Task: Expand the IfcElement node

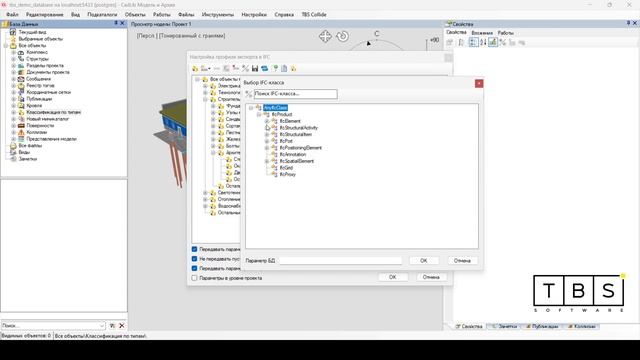Action: (267, 121)
